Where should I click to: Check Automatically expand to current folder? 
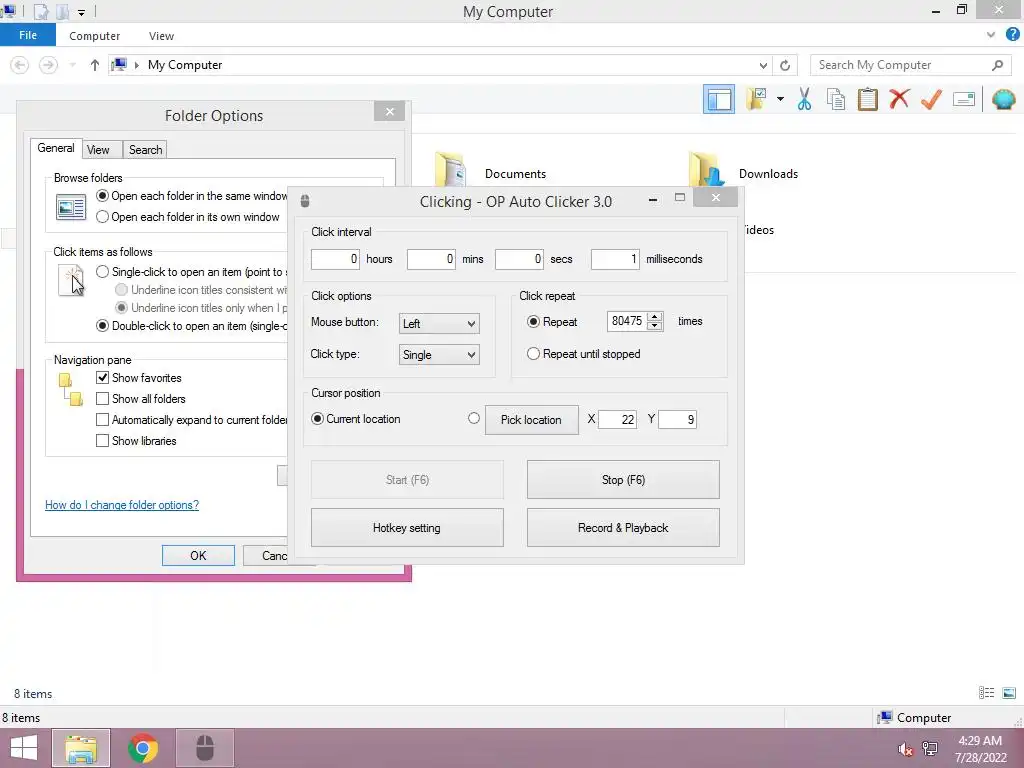pos(103,419)
